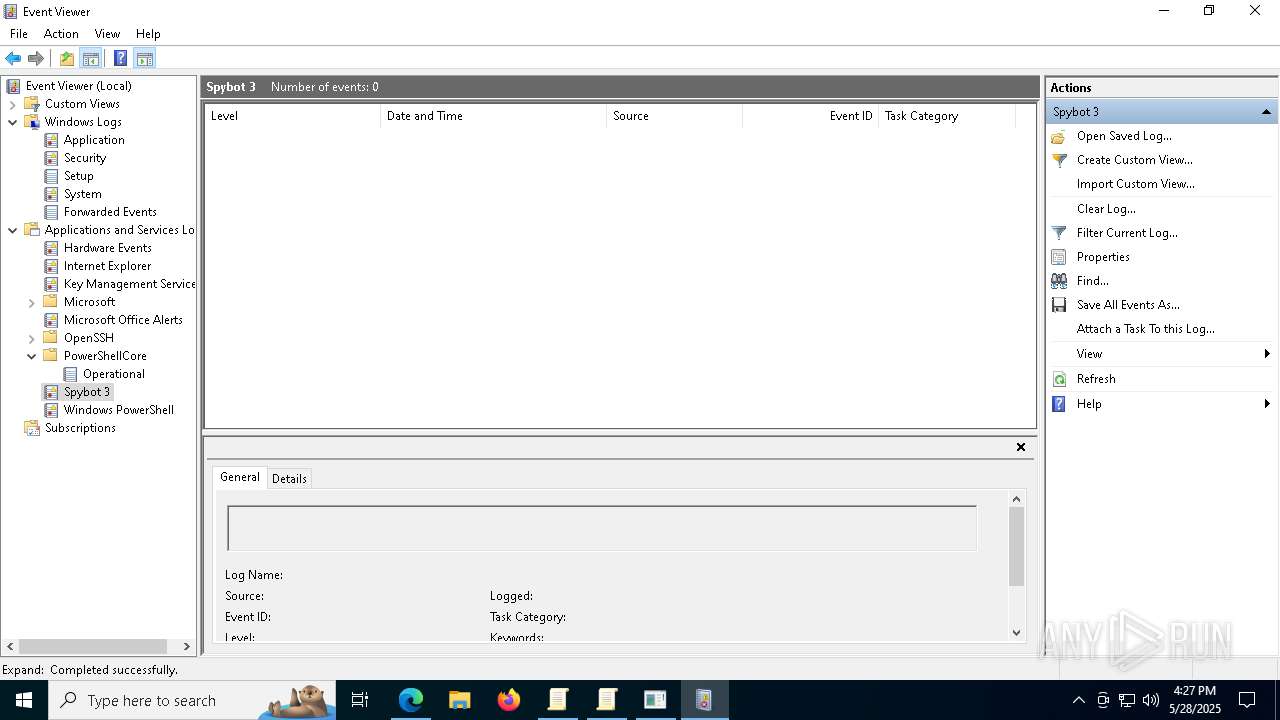This screenshot has height=720, width=1280.
Task: Select the System log icon
Action: click(x=52, y=194)
